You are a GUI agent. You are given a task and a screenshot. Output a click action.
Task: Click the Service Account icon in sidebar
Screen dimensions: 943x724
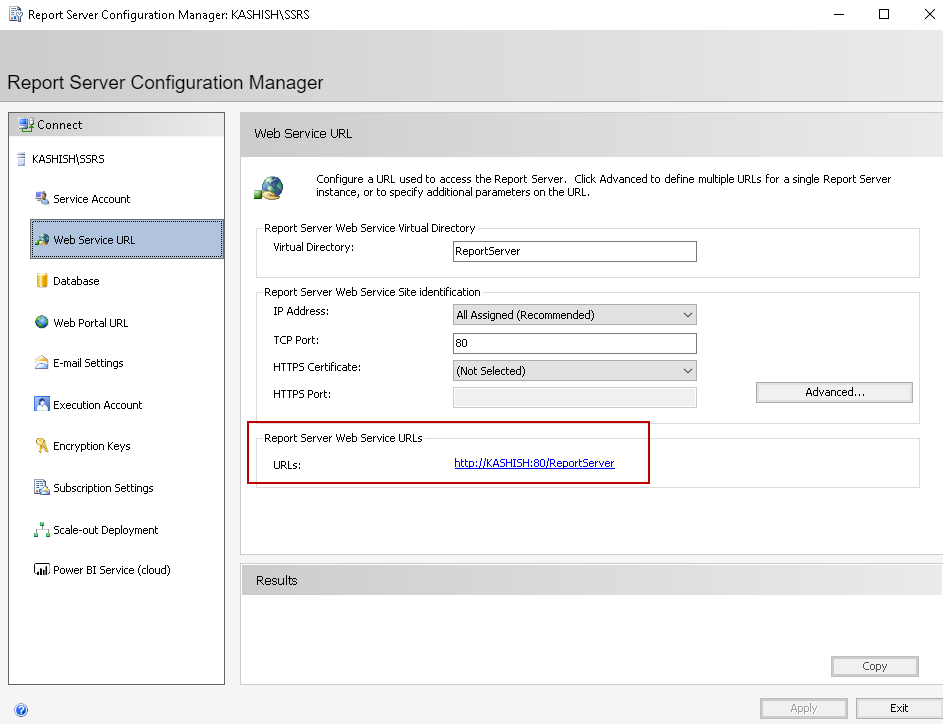tap(42, 198)
